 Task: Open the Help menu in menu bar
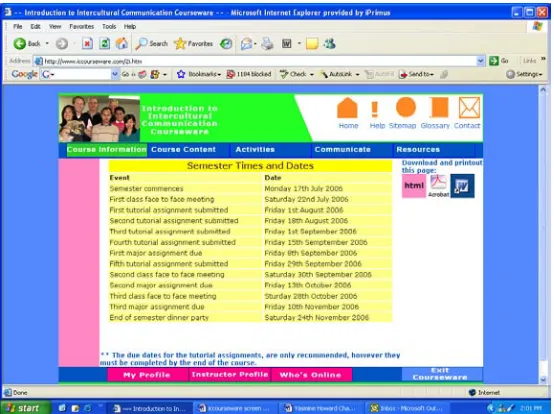pyautogui.click(x=130, y=26)
